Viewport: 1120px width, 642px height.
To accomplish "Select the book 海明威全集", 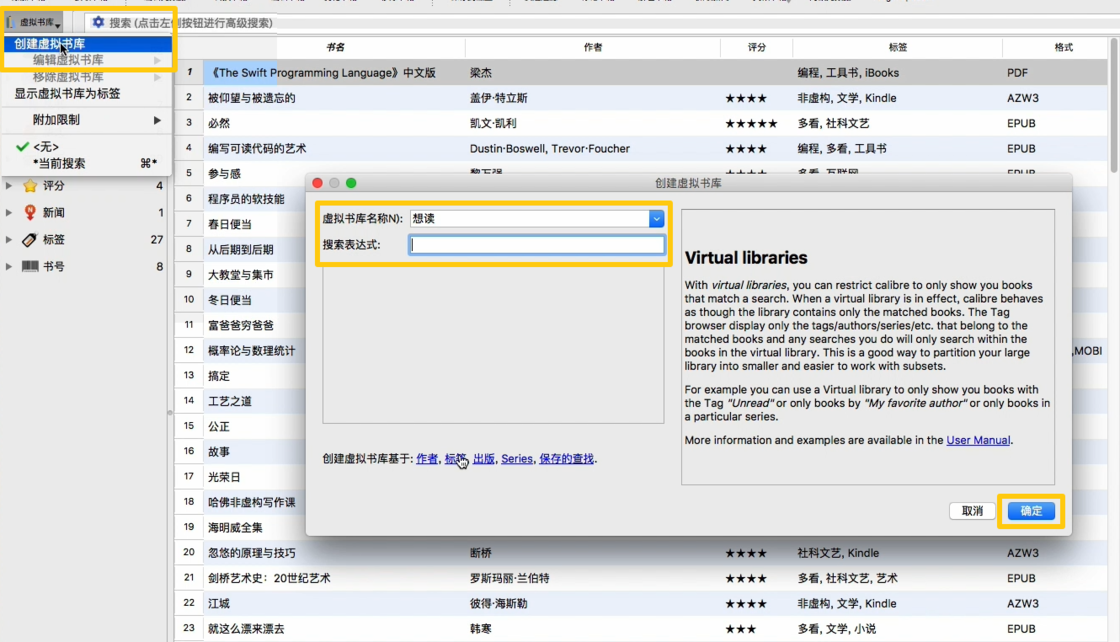I will click(235, 528).
